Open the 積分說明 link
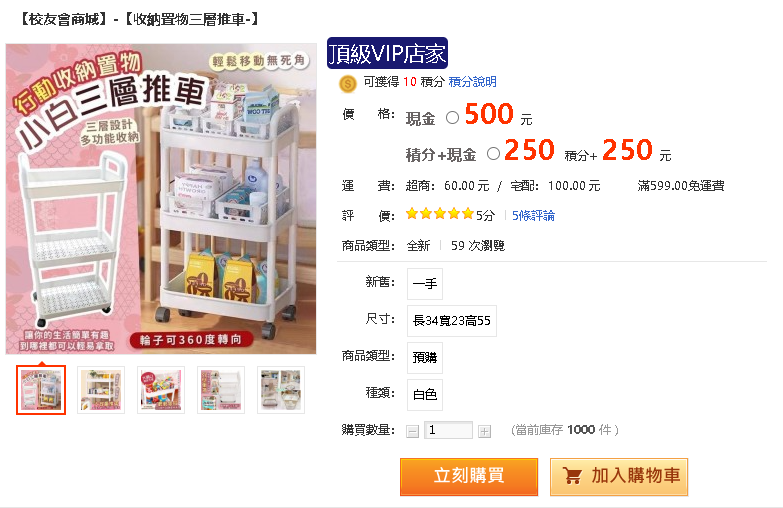This screenshot has height=508, width=783. 472,82
